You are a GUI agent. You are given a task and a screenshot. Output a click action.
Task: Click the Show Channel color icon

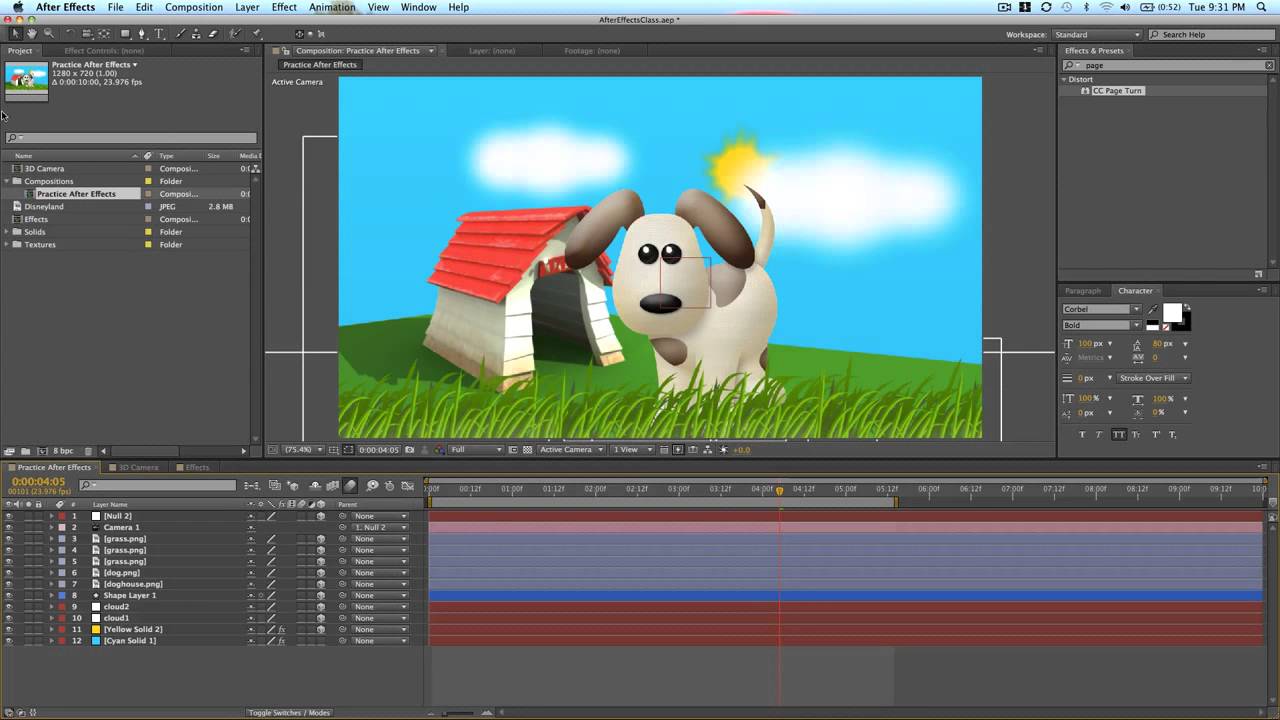pyautogui.click(x=440, y=450)
